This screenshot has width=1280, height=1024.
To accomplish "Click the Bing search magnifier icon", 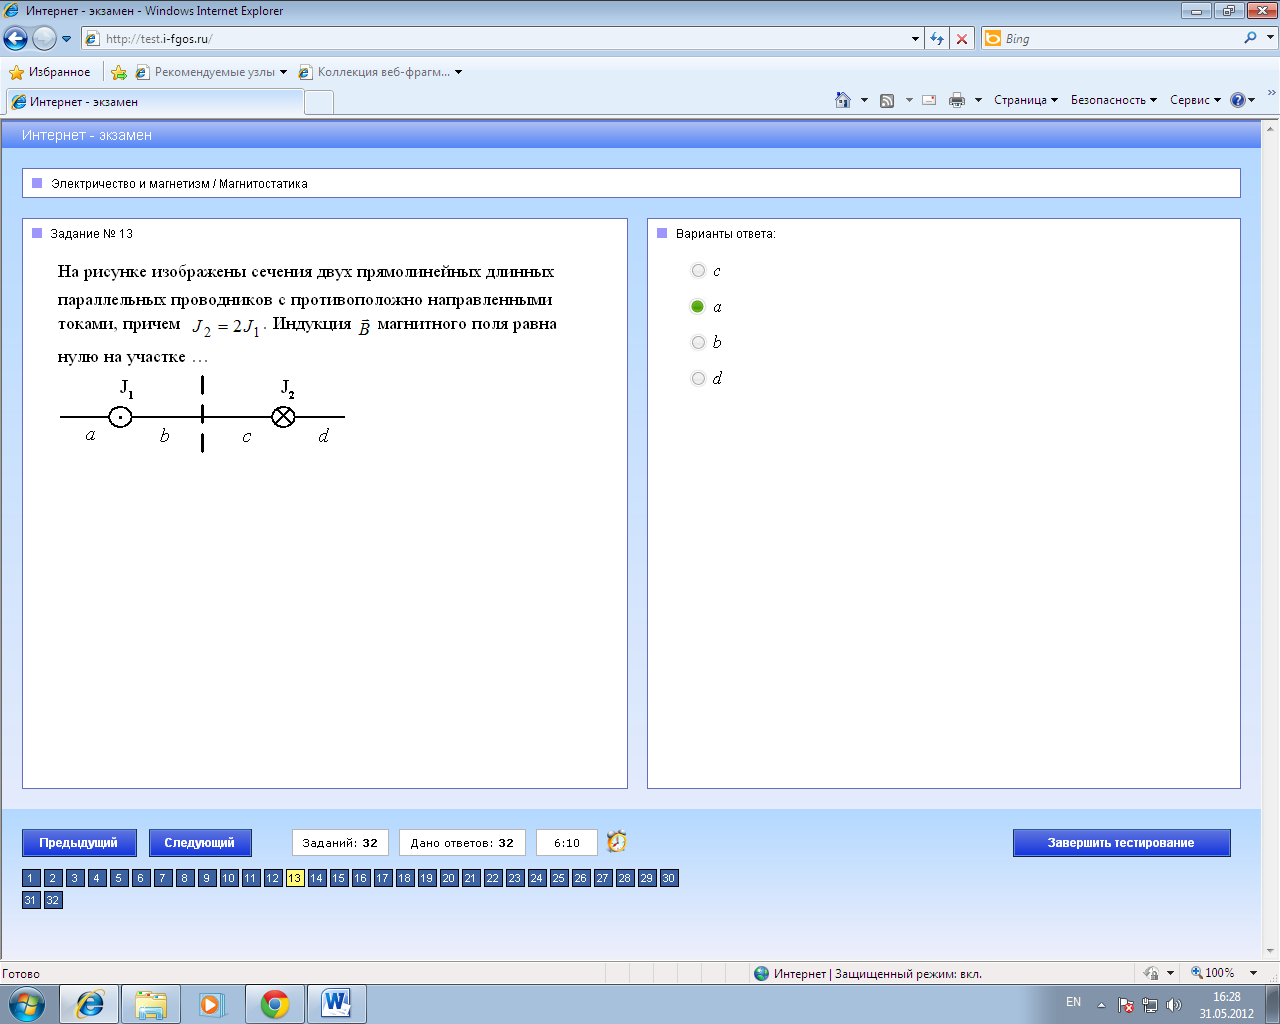I will coord(1251,38).
